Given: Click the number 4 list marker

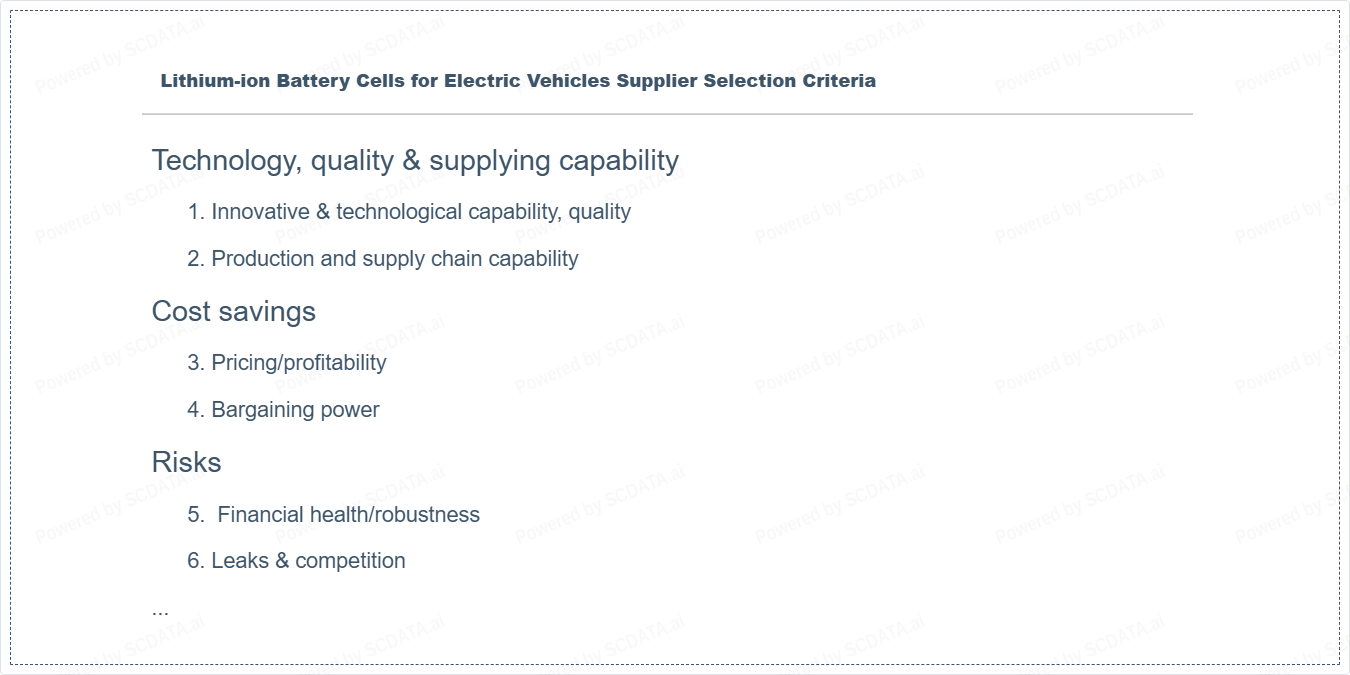Looking at the screenshot, I should pyautogui.click(x=195, y=410).
